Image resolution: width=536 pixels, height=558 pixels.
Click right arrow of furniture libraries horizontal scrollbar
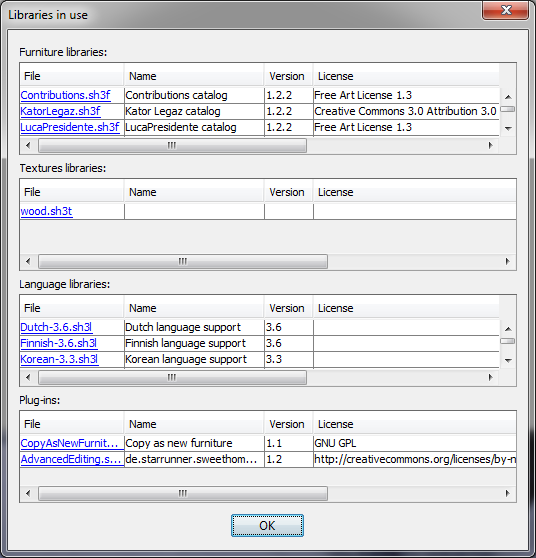click(x=490, y=145)
